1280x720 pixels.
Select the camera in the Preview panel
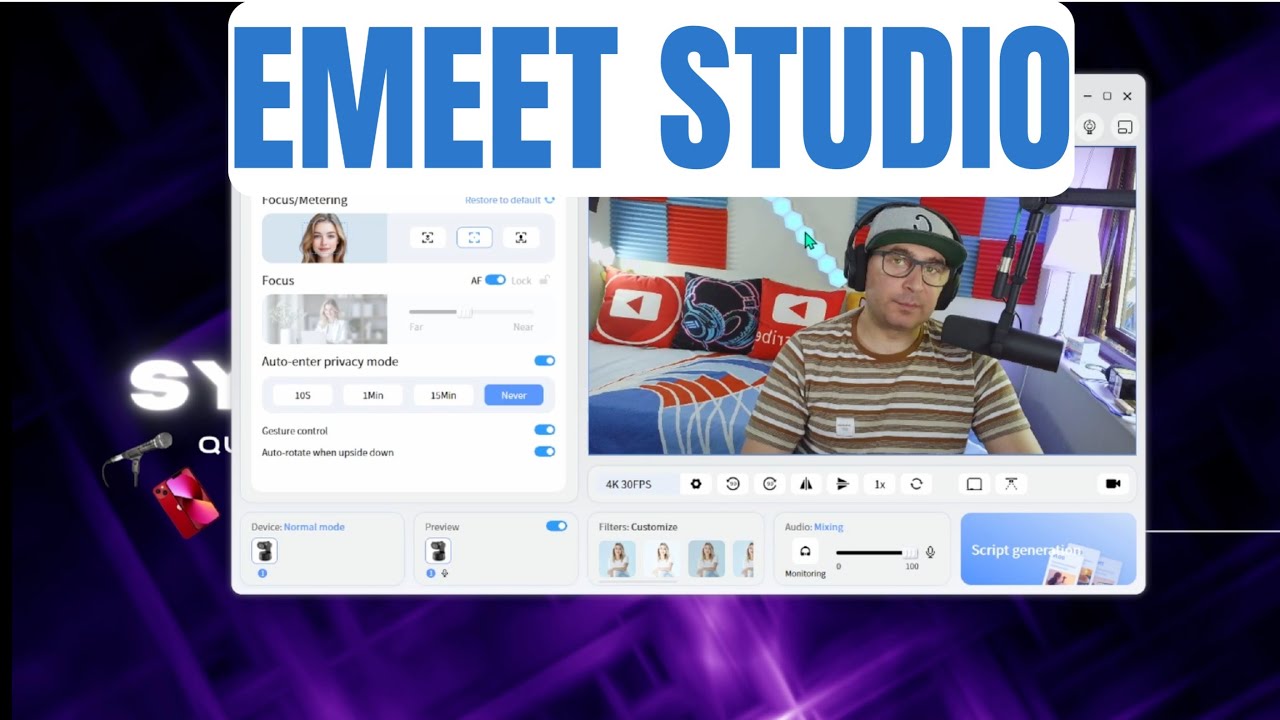(438, 550)
